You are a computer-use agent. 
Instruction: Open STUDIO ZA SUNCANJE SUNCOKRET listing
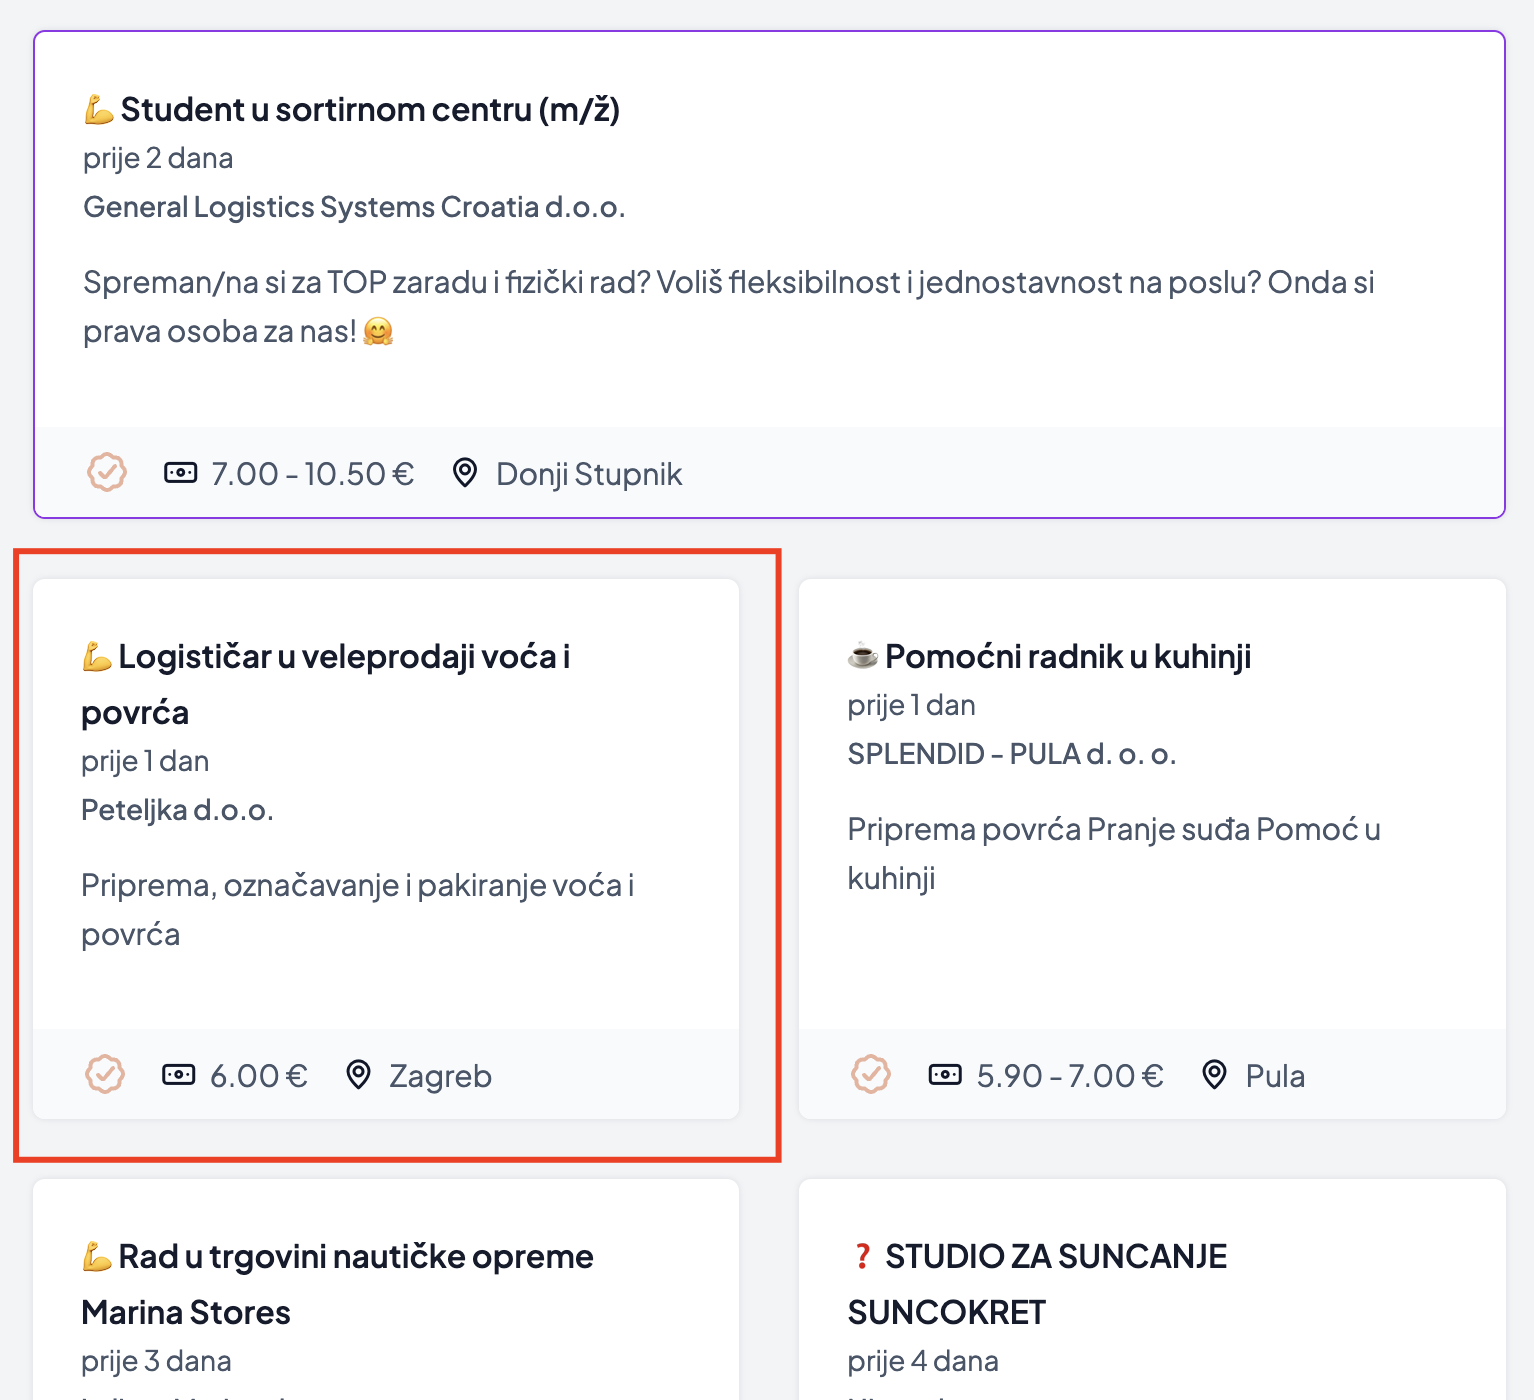[x=1056, y=1257]
